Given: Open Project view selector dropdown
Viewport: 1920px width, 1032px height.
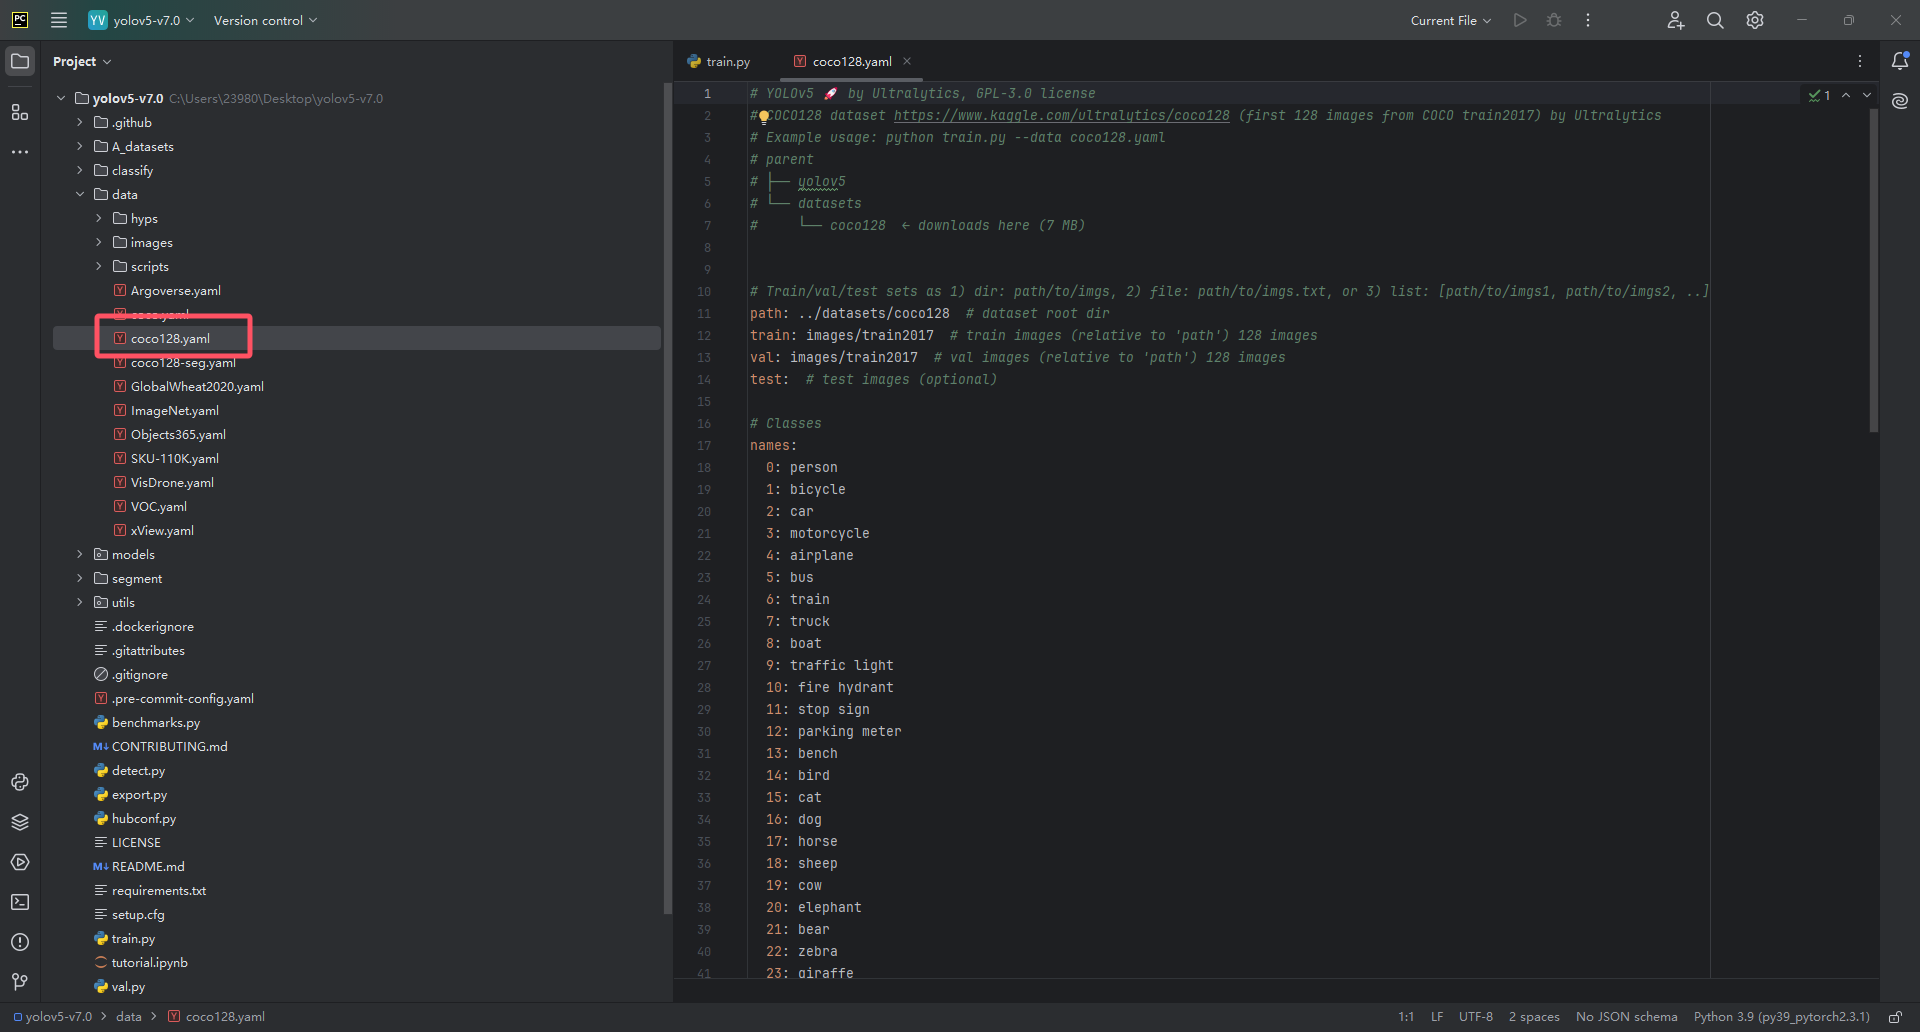Looking at the screenshot, I should [x=82, y=61].
